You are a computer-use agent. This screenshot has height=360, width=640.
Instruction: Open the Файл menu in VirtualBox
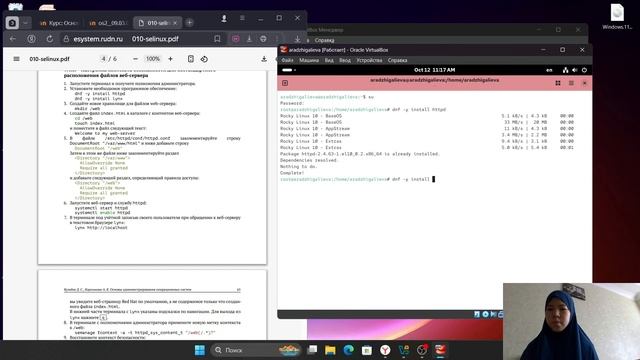click(x=287, y=60)
